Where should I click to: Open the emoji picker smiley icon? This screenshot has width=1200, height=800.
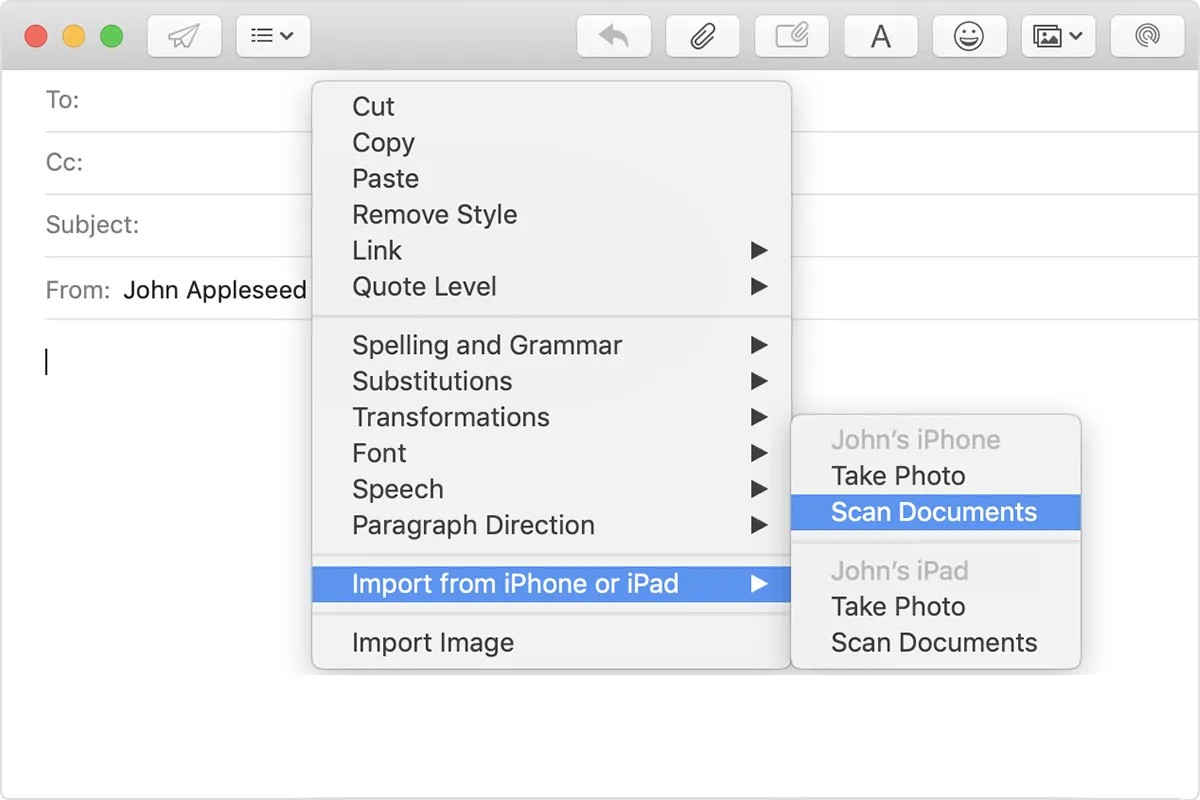click(968, 37)
